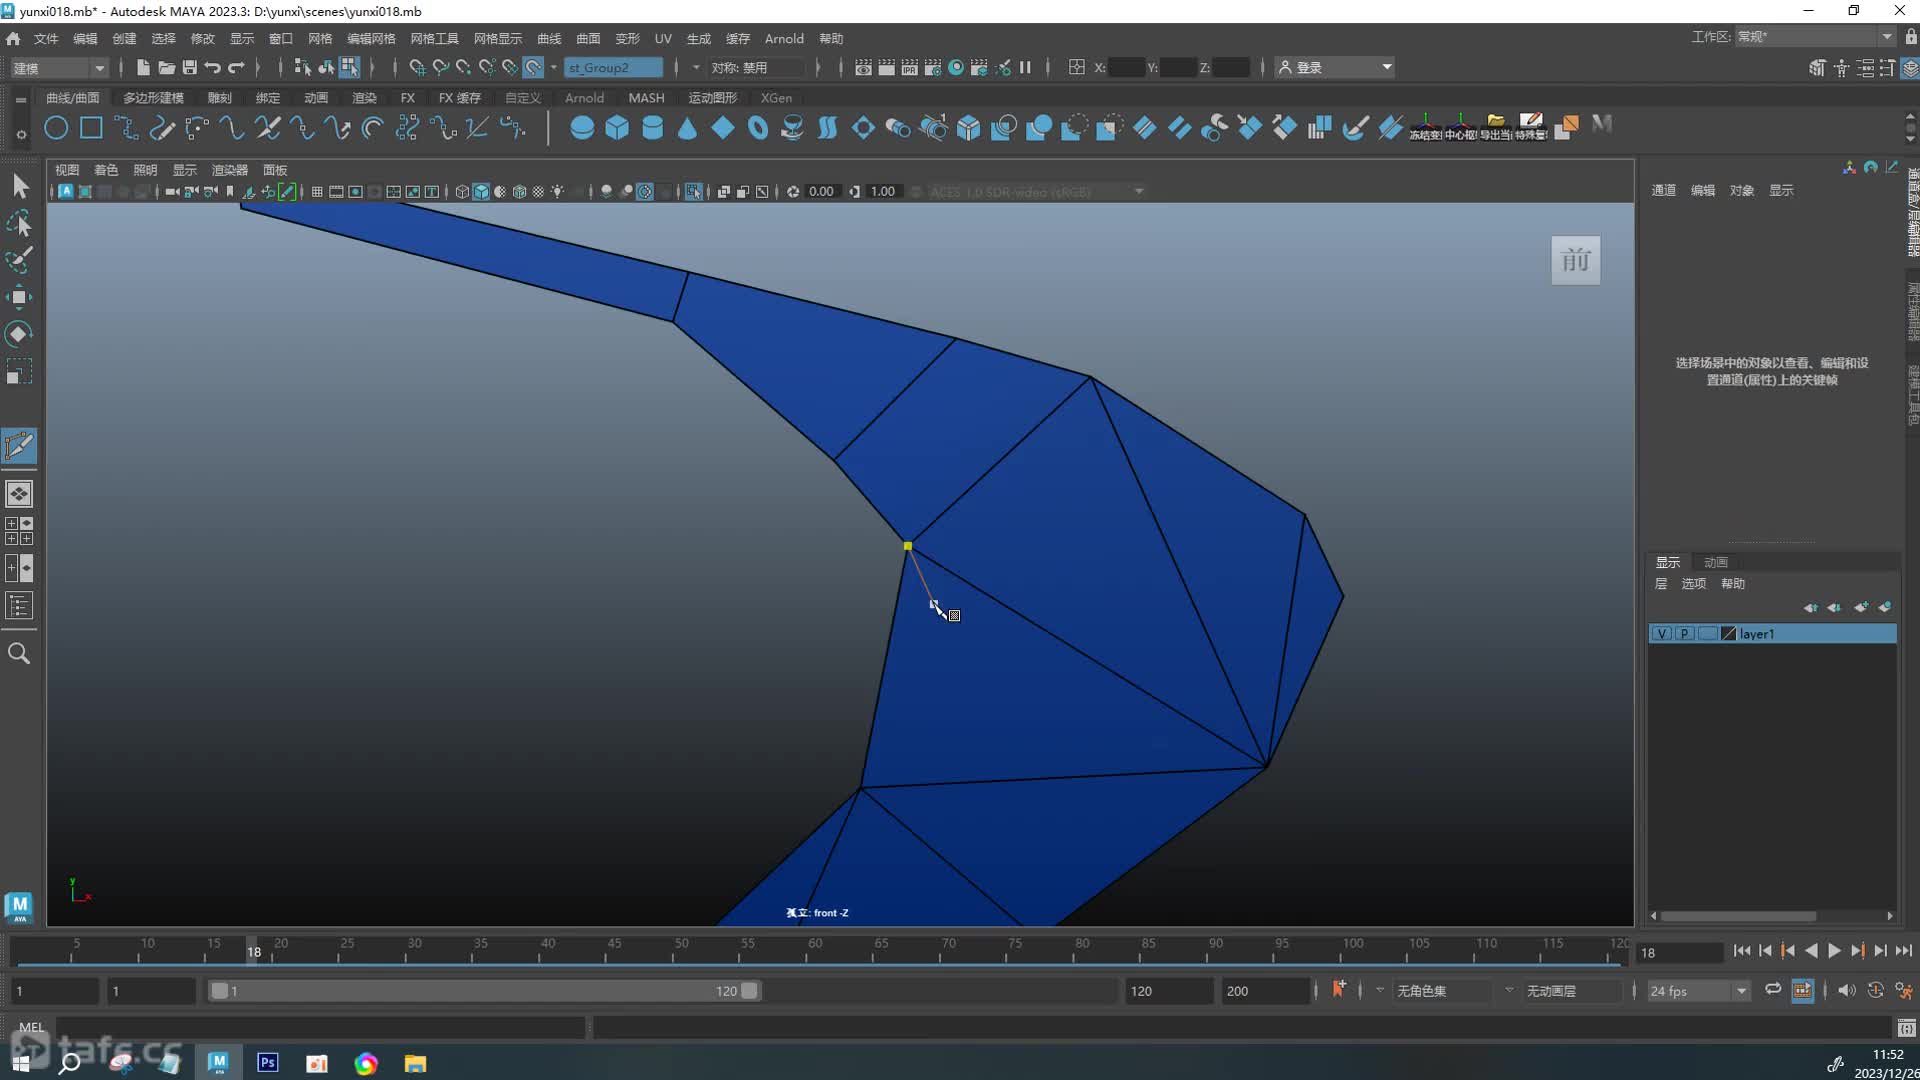Click the range slider end handle at 120
The height and width of the screenshot is (1080, 1920).
coord(749,990)
